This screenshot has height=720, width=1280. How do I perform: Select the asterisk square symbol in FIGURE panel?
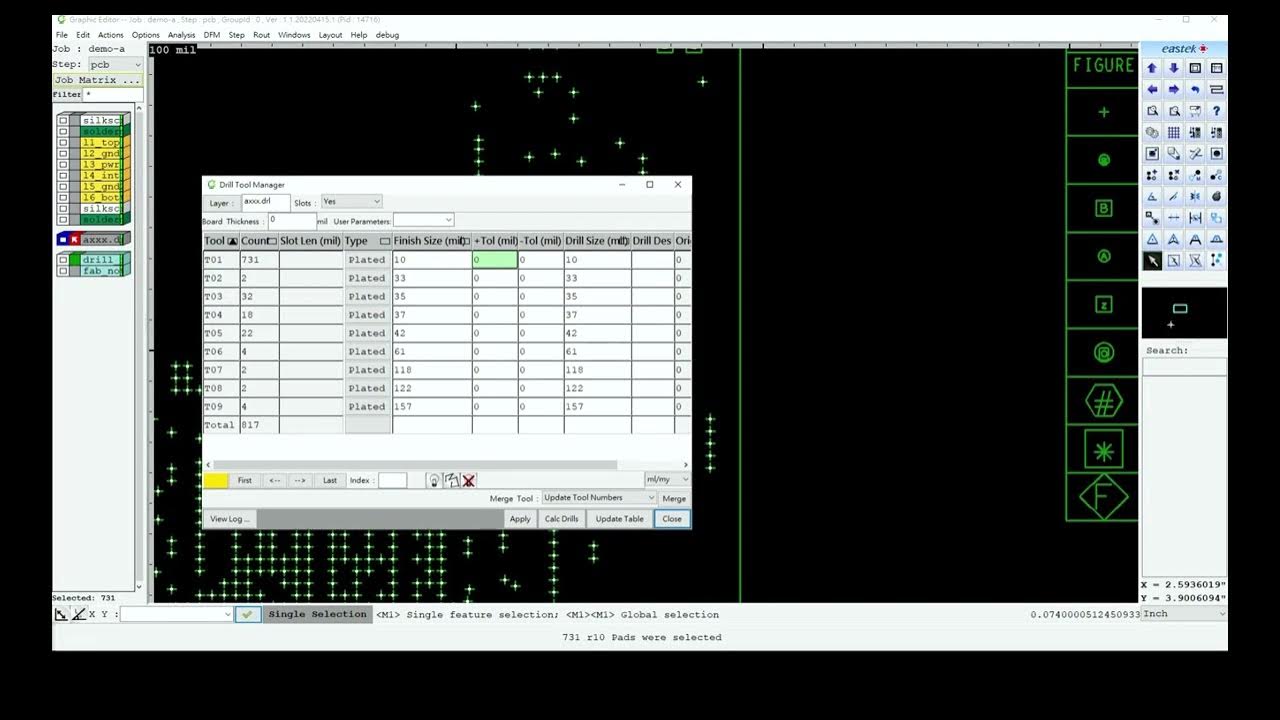1103,451
